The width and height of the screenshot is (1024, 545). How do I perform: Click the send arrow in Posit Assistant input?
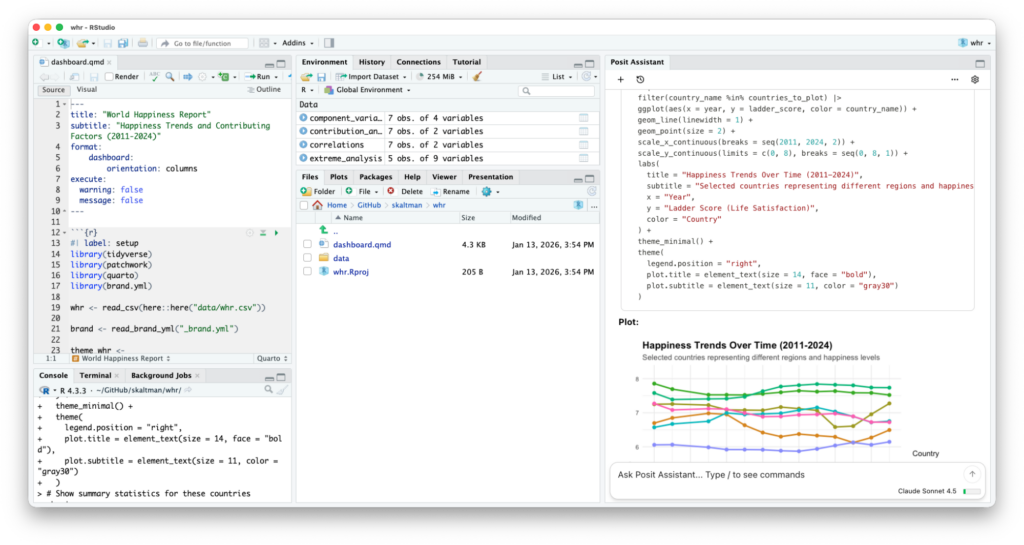(x=972, y=475)
